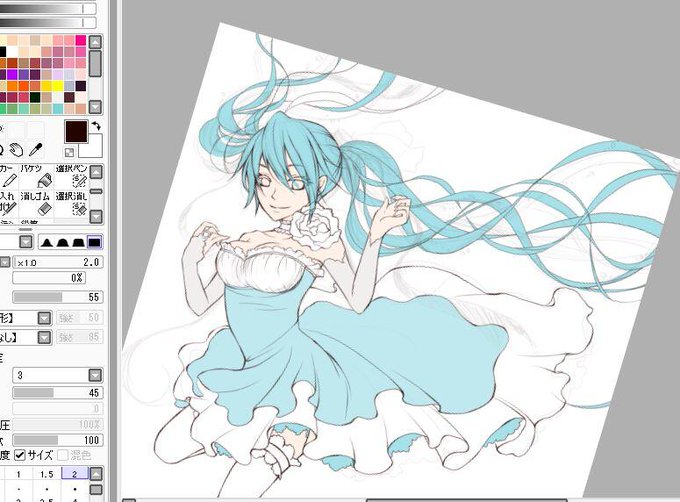Click the brush size ×1.0 2.0 slider

pyautogui.click(x=58, y=262)
